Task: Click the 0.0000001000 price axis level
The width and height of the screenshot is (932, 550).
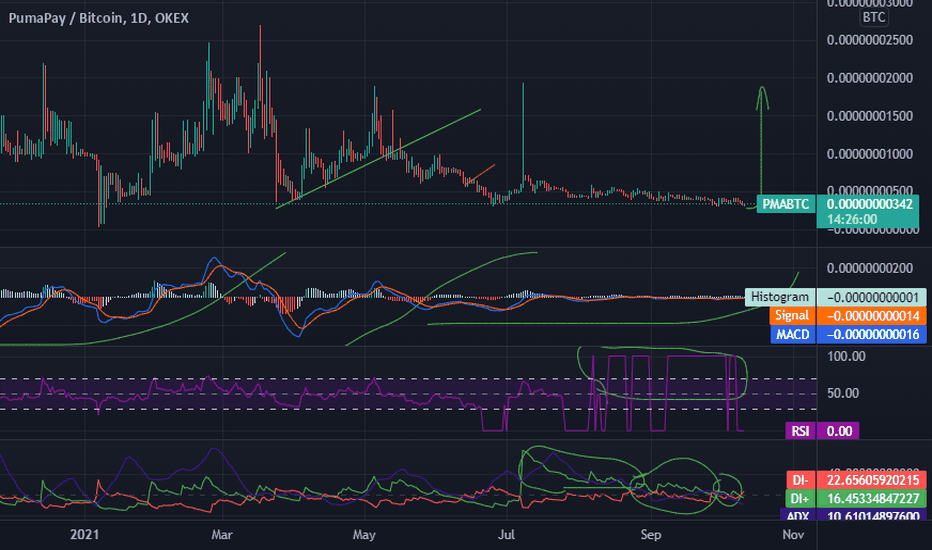Action: pyautogui.click(x=870, y=154)
